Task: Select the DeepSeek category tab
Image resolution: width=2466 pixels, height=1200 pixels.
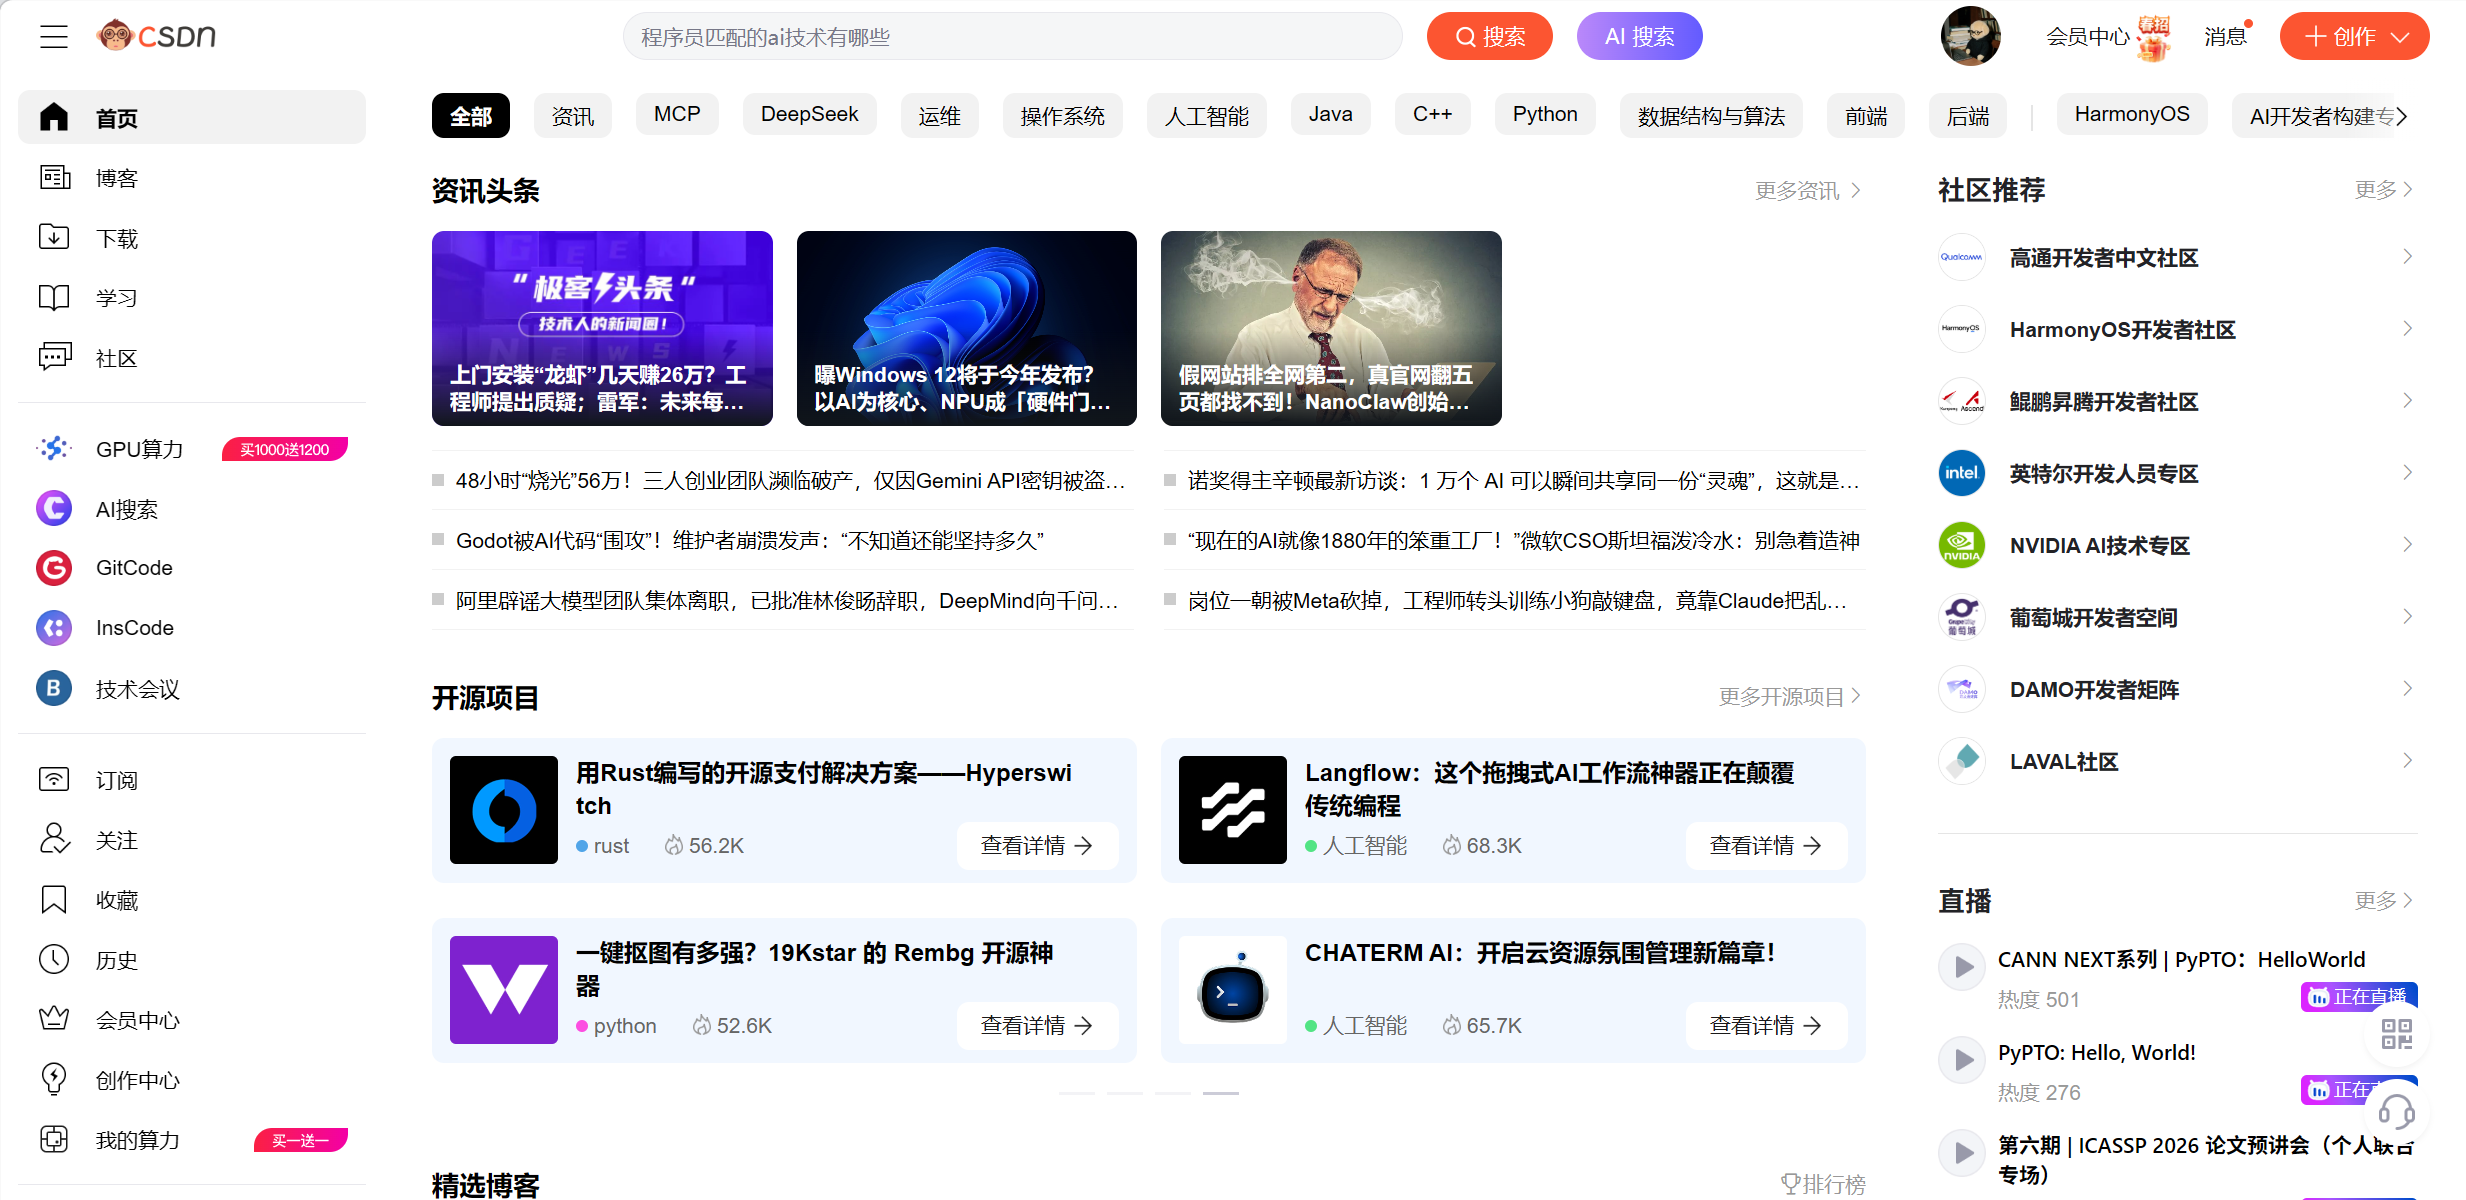Action: [x=809, y=115]
